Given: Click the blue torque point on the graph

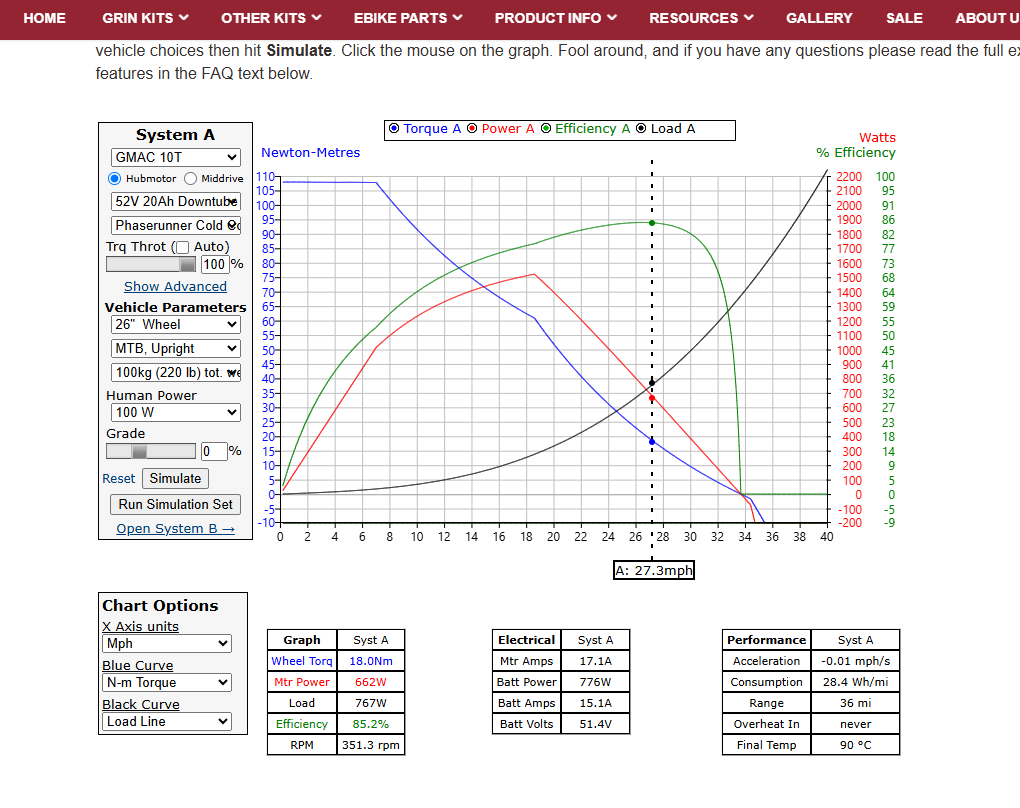Looking at the screenshot, I should [652, 442].
